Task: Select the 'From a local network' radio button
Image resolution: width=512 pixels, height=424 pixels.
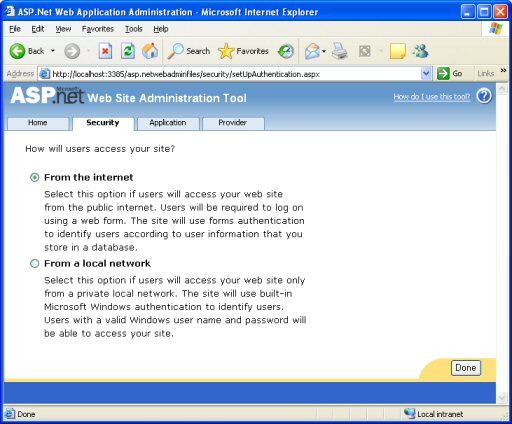Action: (x=35, y=264)
